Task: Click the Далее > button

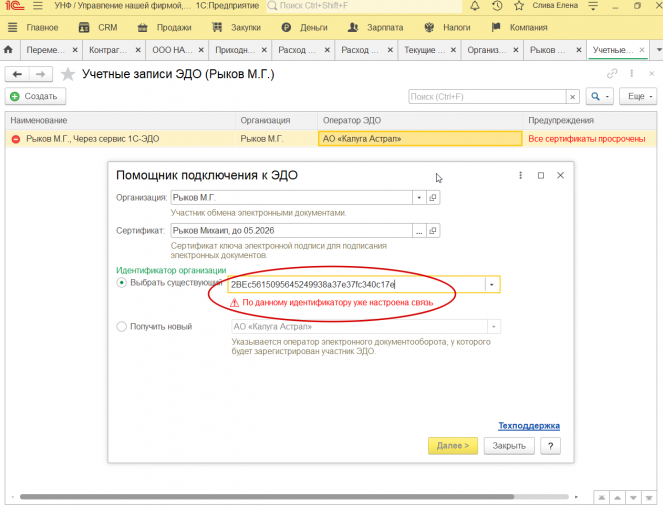Action: pyautogui.click(x=453, y=446)
